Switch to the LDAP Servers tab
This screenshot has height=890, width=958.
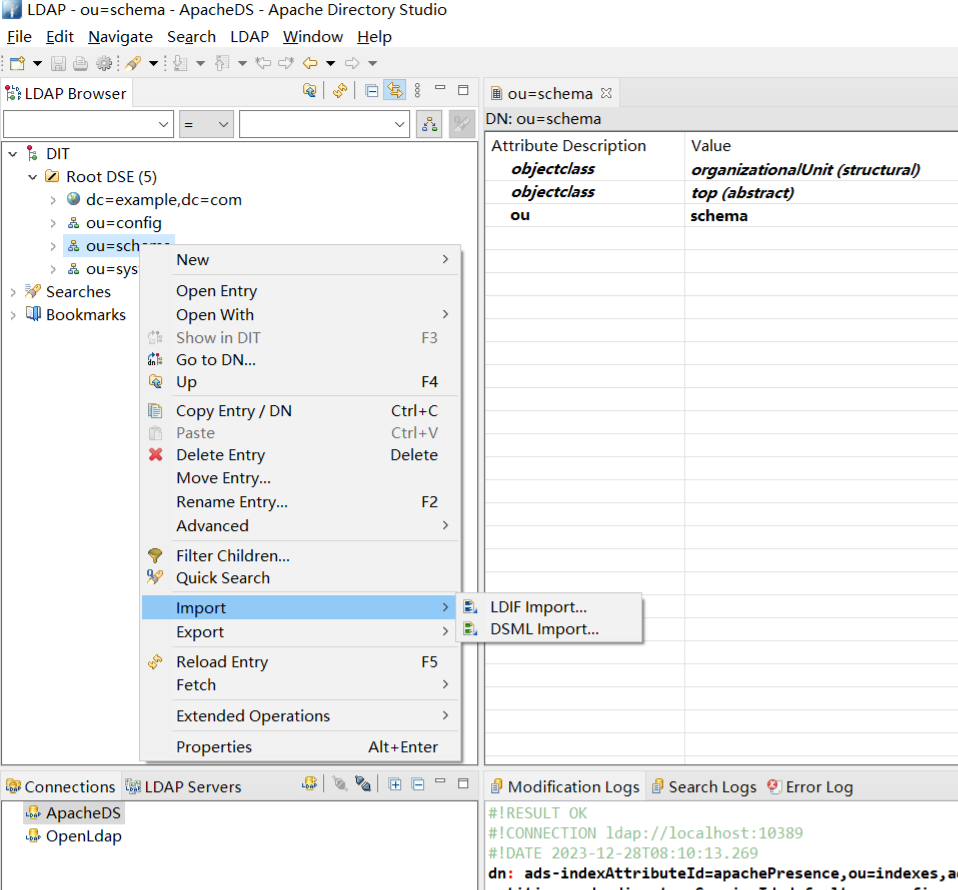[x=184, y=787]
